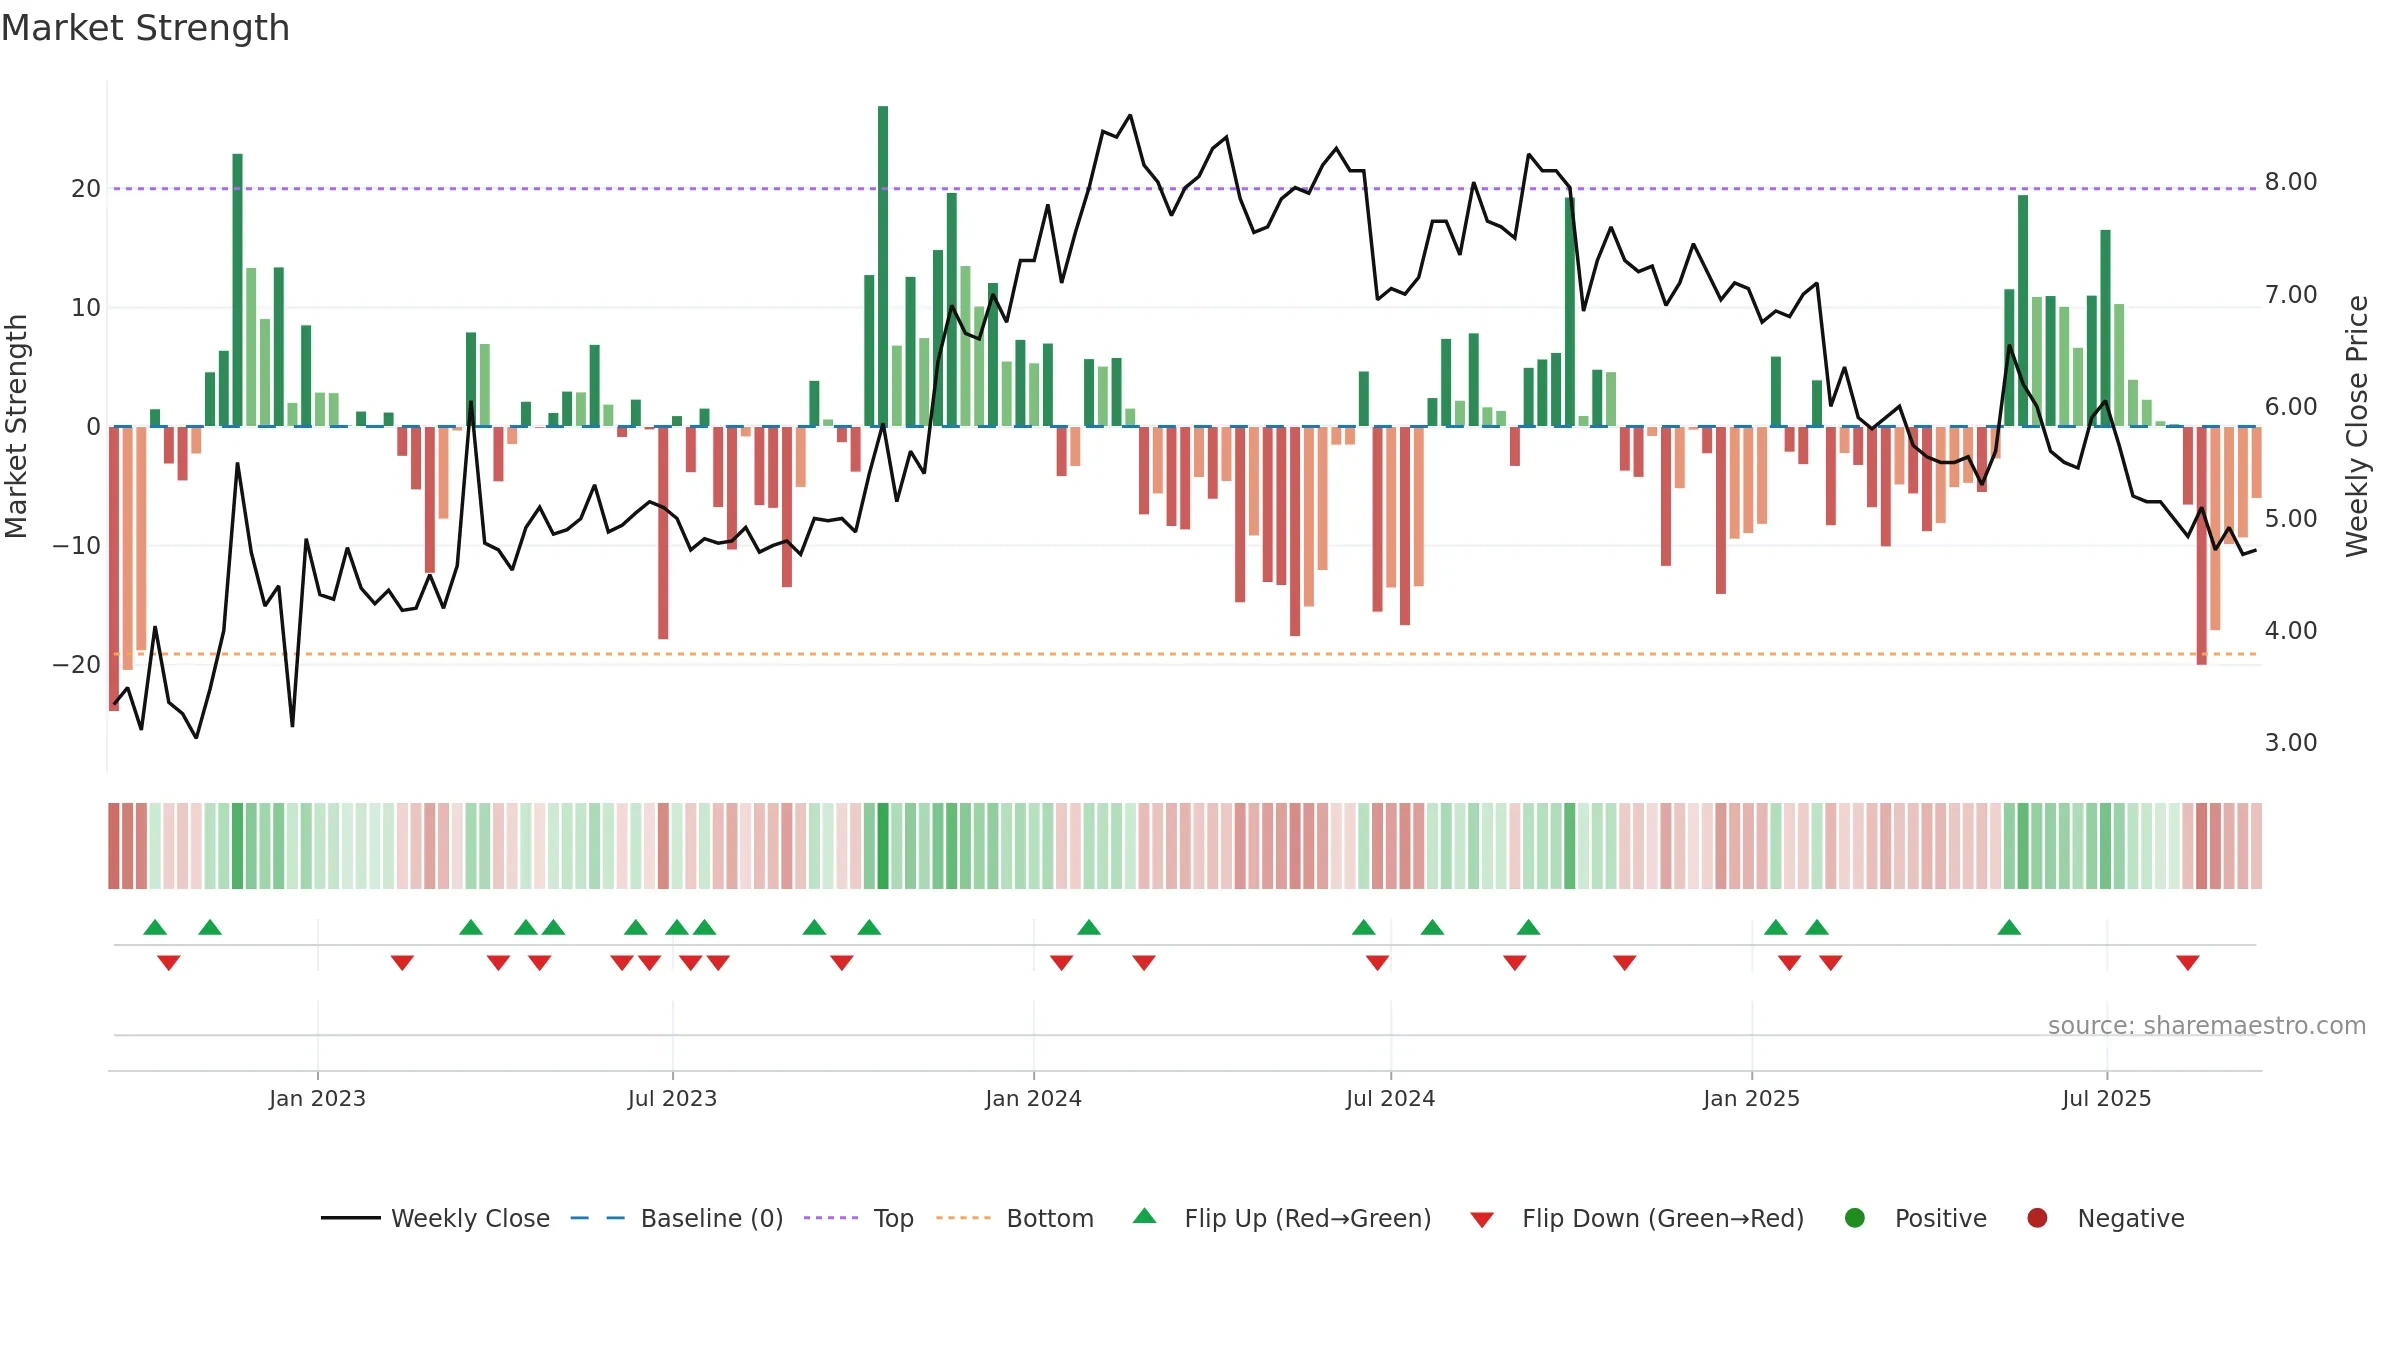Click the darkest green cell in the heatmap strip
This screenshot has height=1350, width=2400.
coord(883,846)
